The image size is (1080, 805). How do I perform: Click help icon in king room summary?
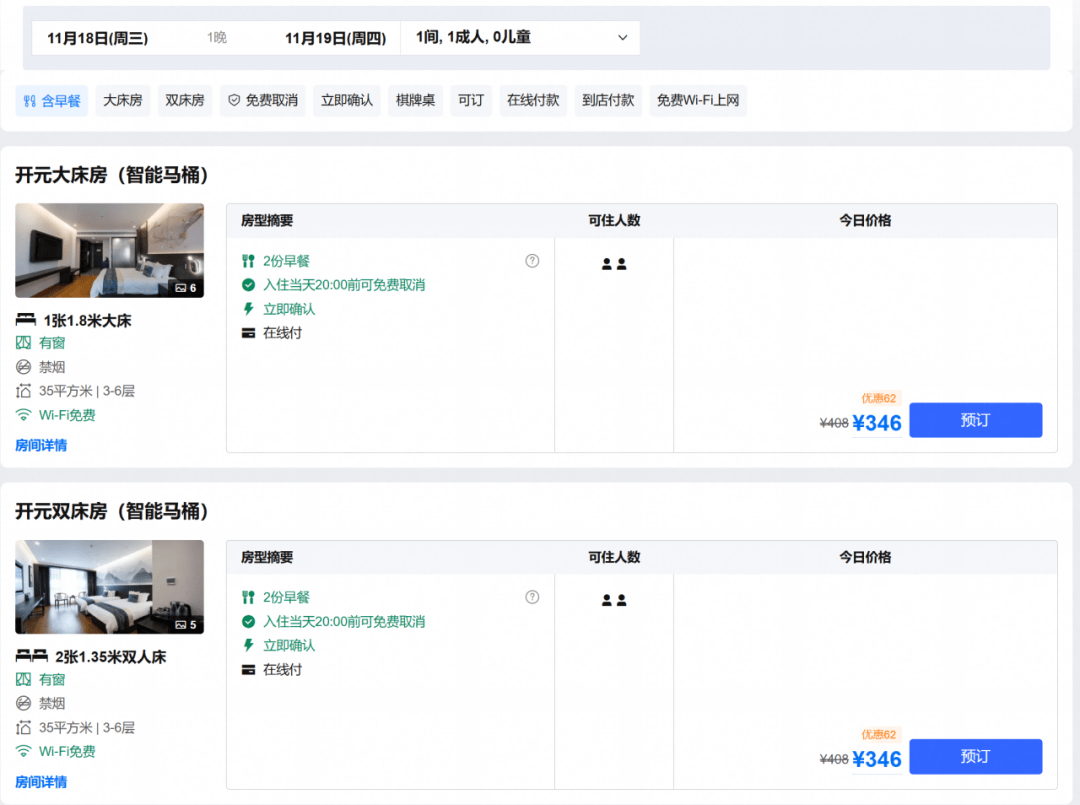[x=532, y=261]
